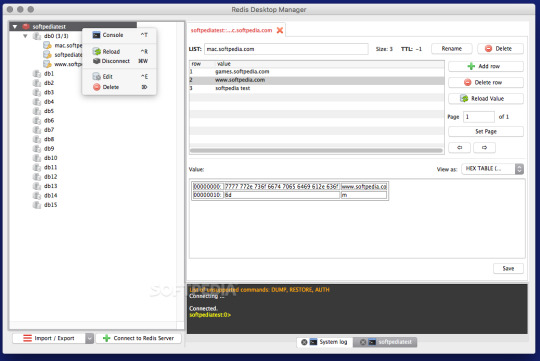Choose Reload from the context menu
The width and height of the screenshot is (540, 361).
point(119,52)
